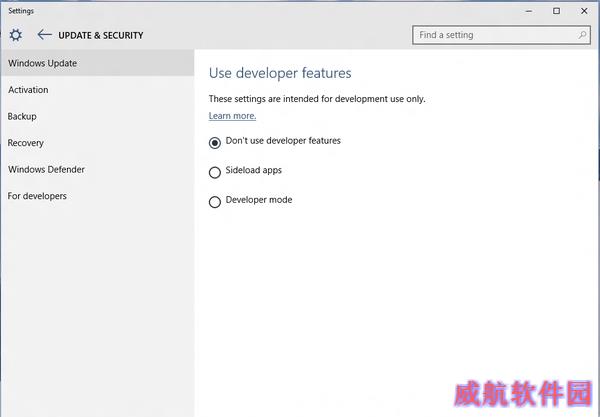600x417 pixels.
Task: Open the For developers section
Action: click(x=98, y=196)
